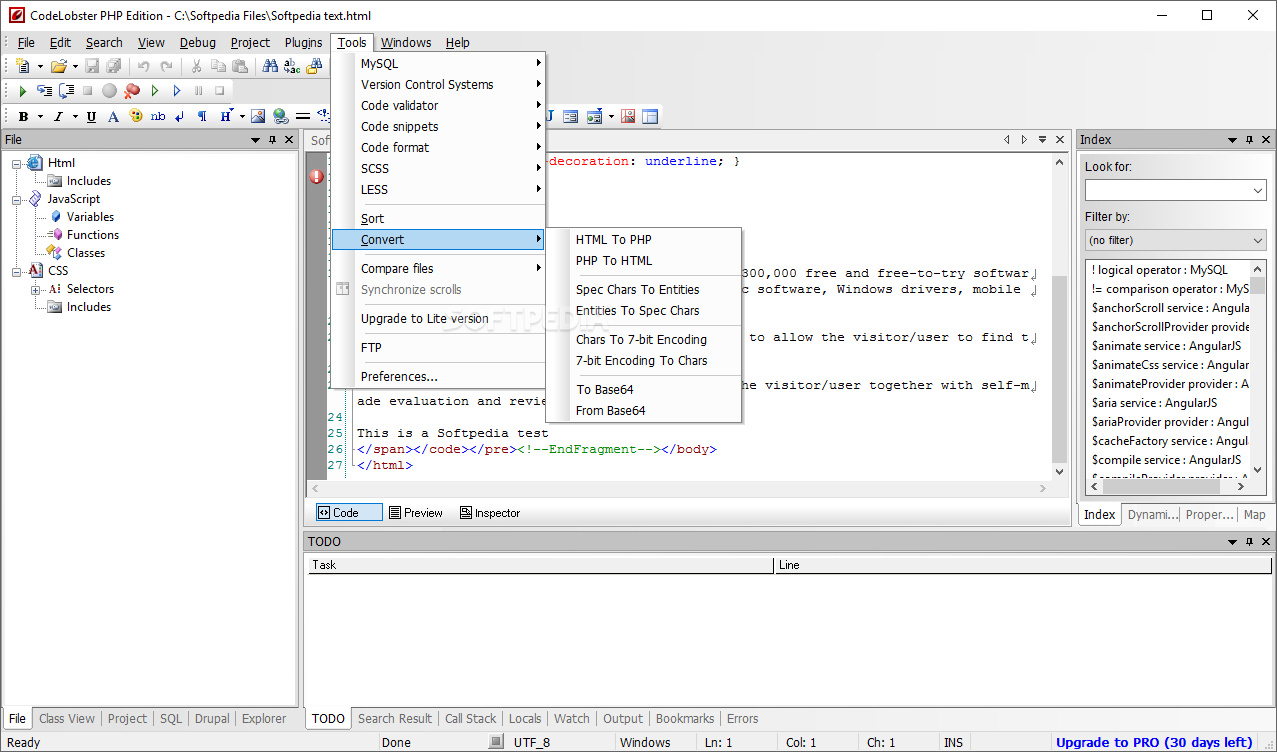Viewport: 1277px width, 752px height.
Task: Click the frames layout icon
Action: coord(650,116)
